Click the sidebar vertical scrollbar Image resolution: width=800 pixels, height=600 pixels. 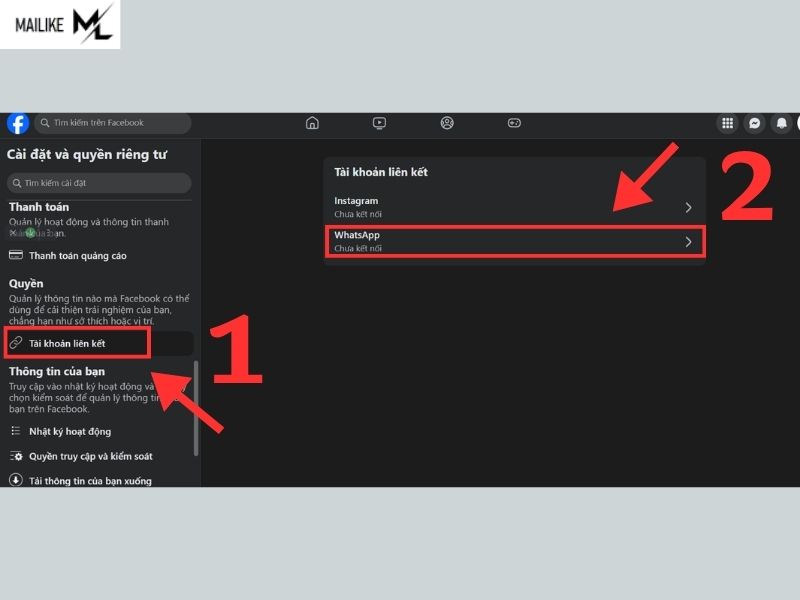tap(196, 408)
